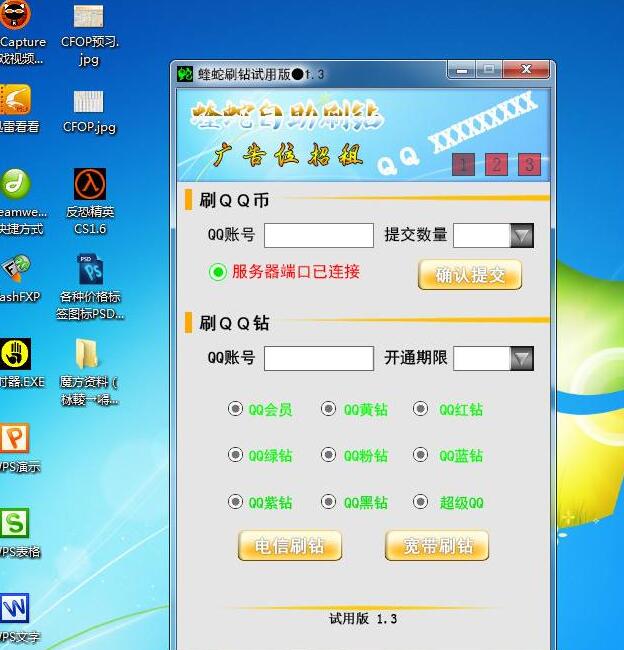Choose the QQ绿钻 radio button

point(235,455)
